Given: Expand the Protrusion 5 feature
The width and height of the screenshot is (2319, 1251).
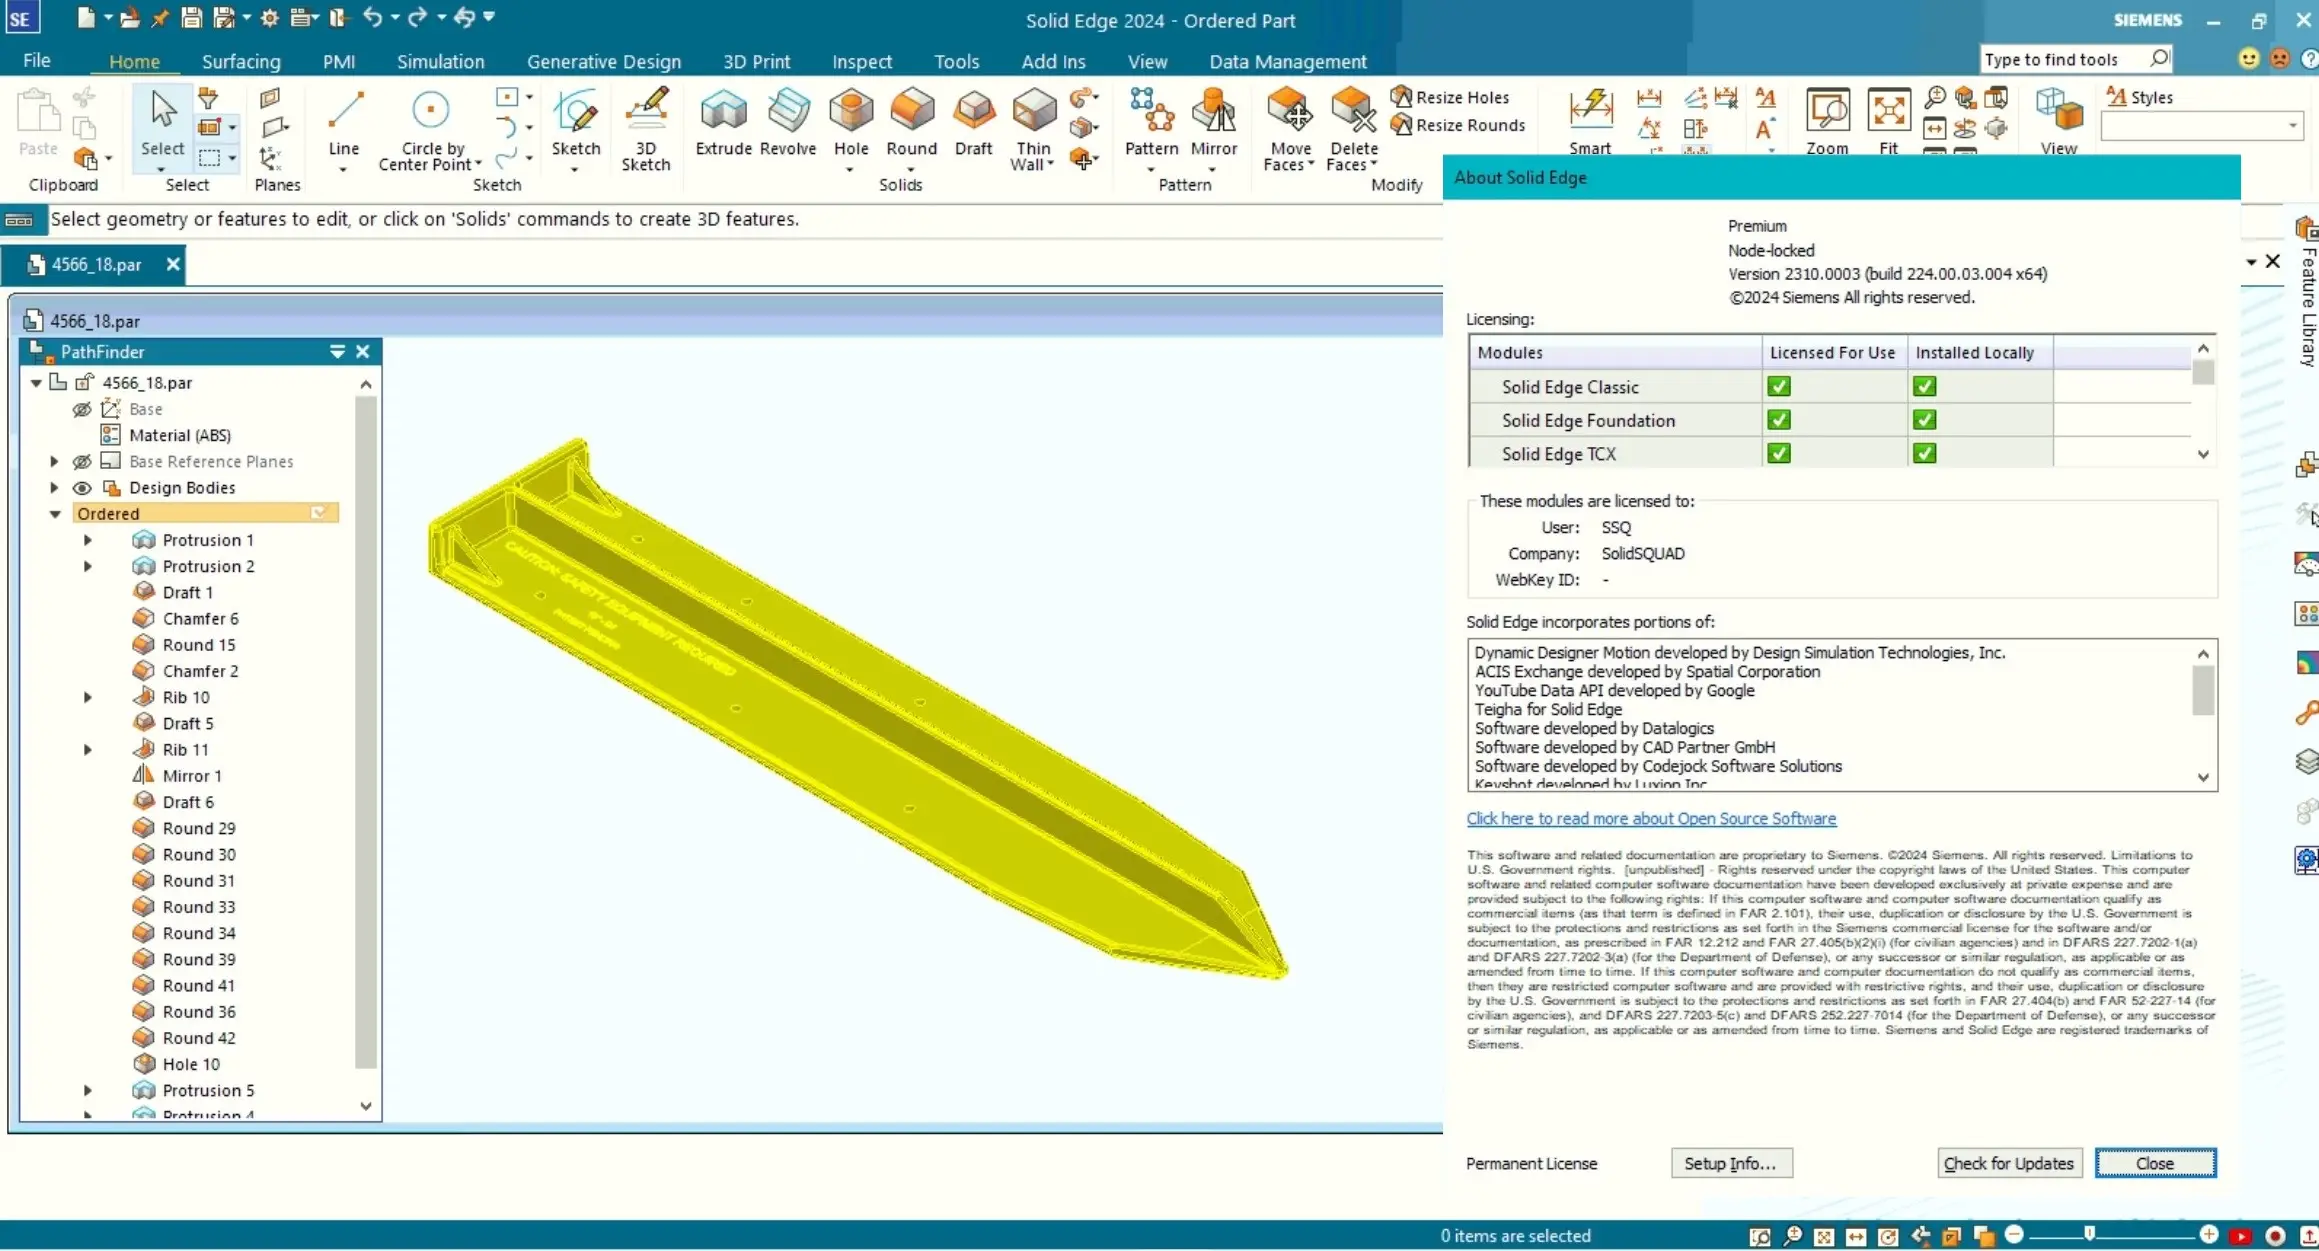Looking at the screenshot, I should 88,1090.
